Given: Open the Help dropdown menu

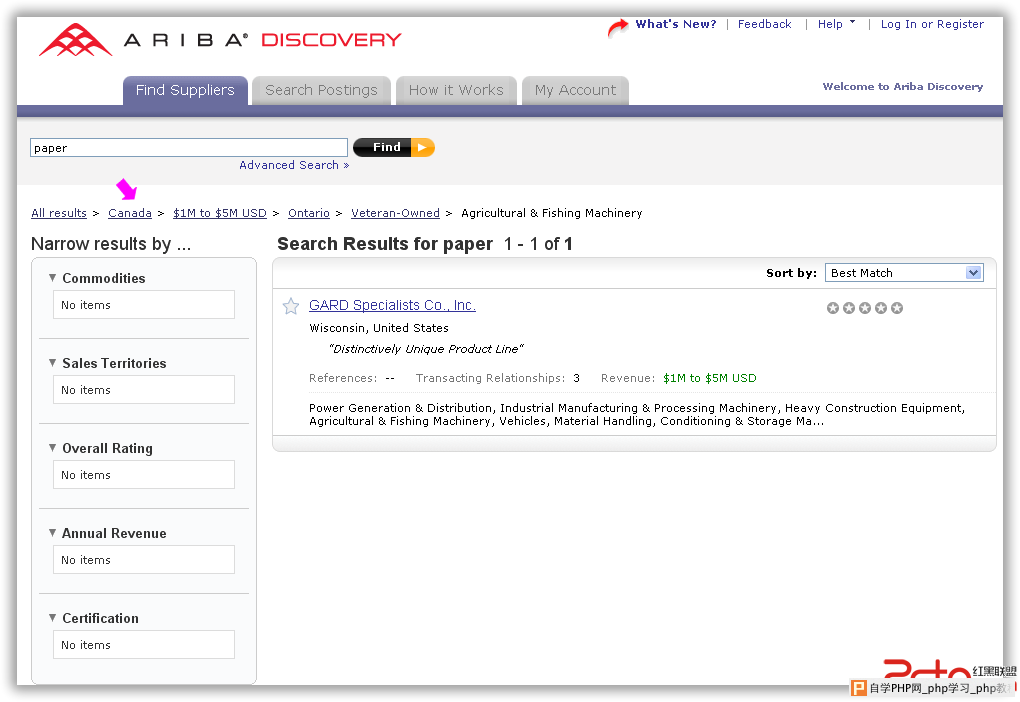Looking at the screenshot, I should click(x=836, y=24).
